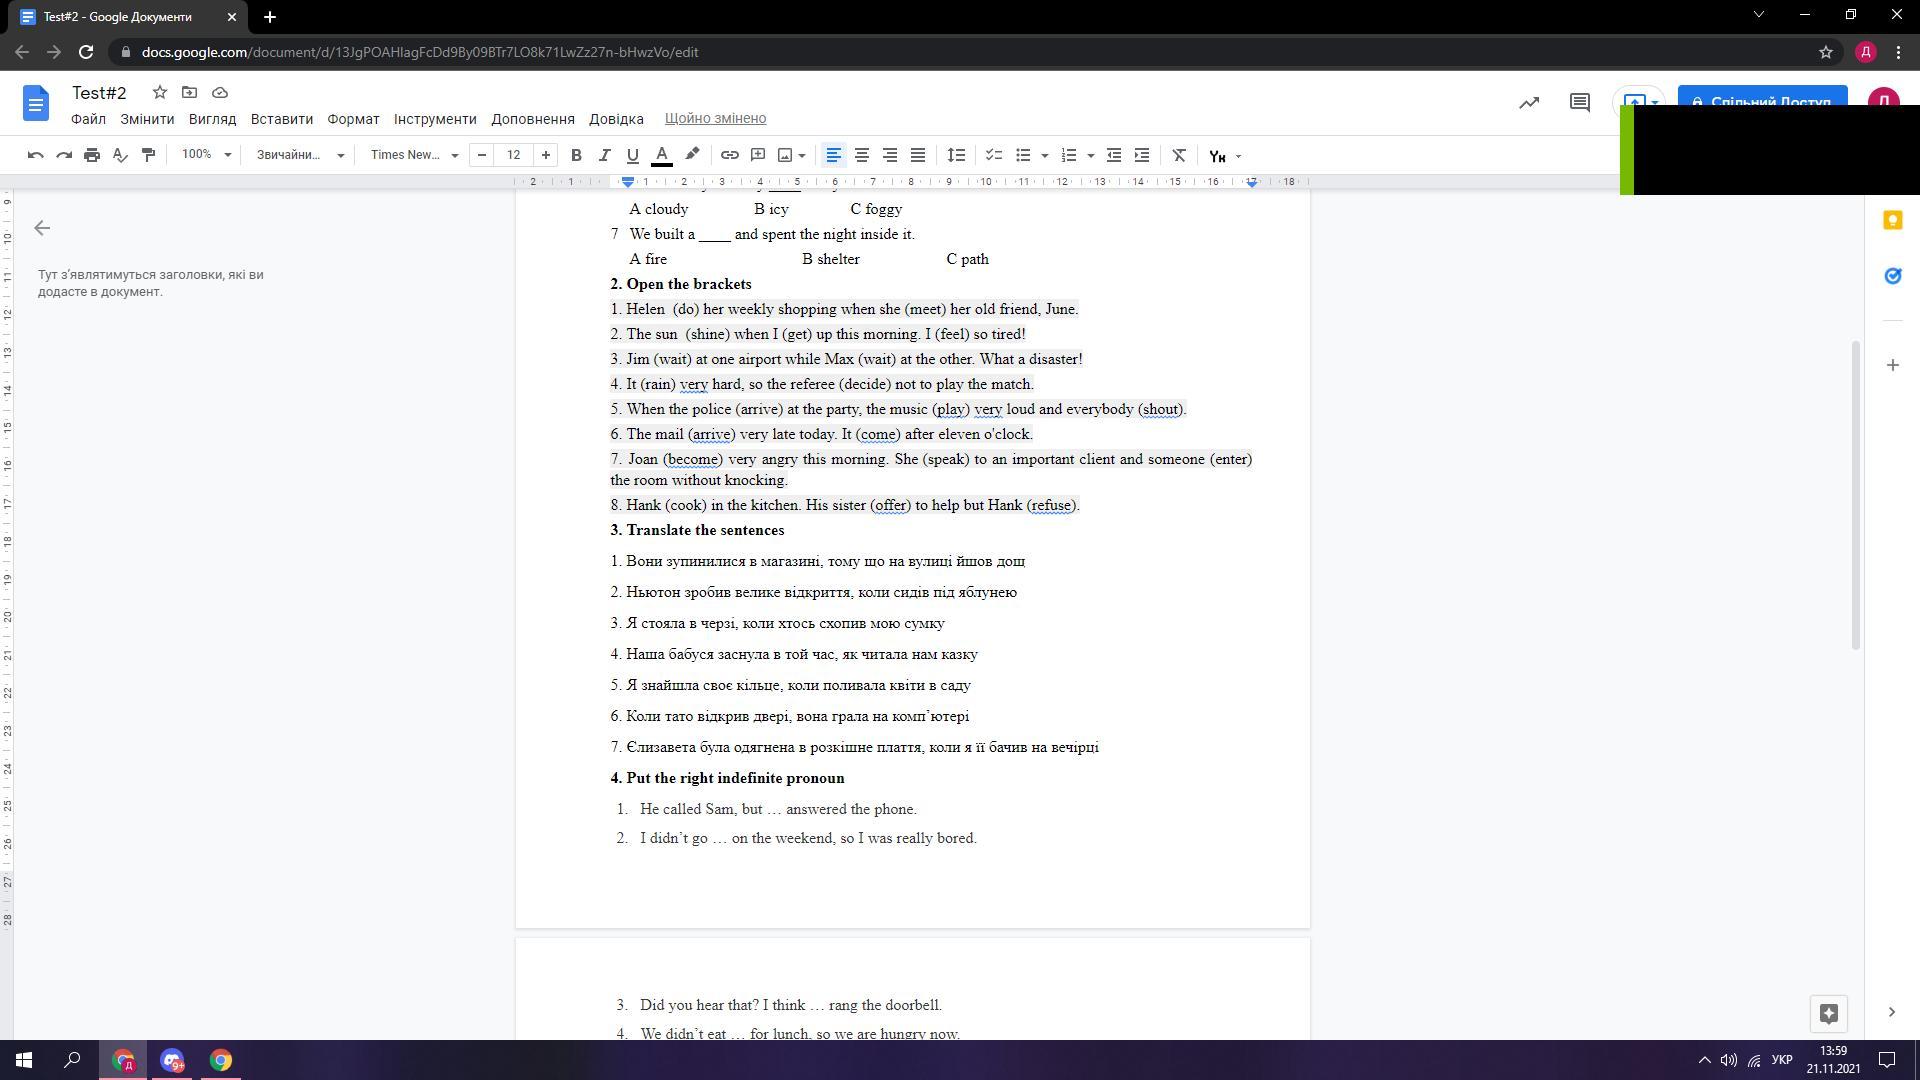Click the clear formatting icon

point(1179,155)
